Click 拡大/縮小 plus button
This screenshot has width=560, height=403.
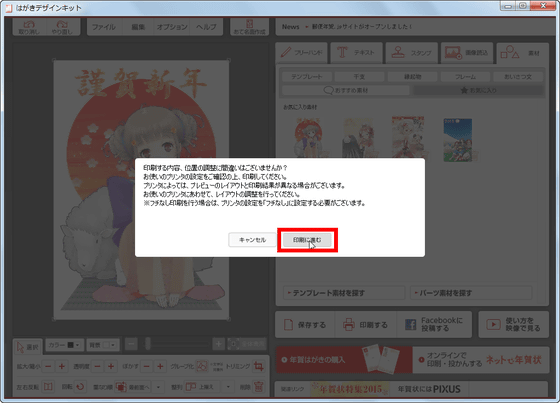(61, 366)
